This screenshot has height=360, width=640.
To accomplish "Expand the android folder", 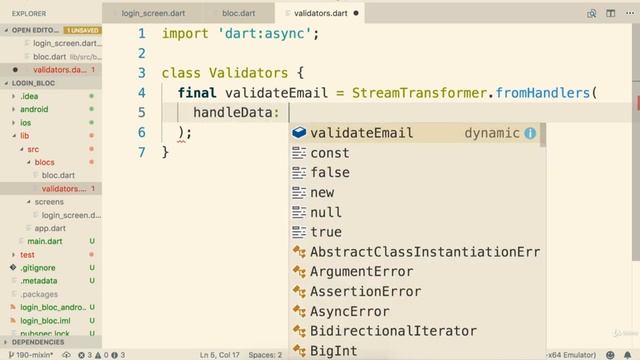I will click(x=34, y=109).
